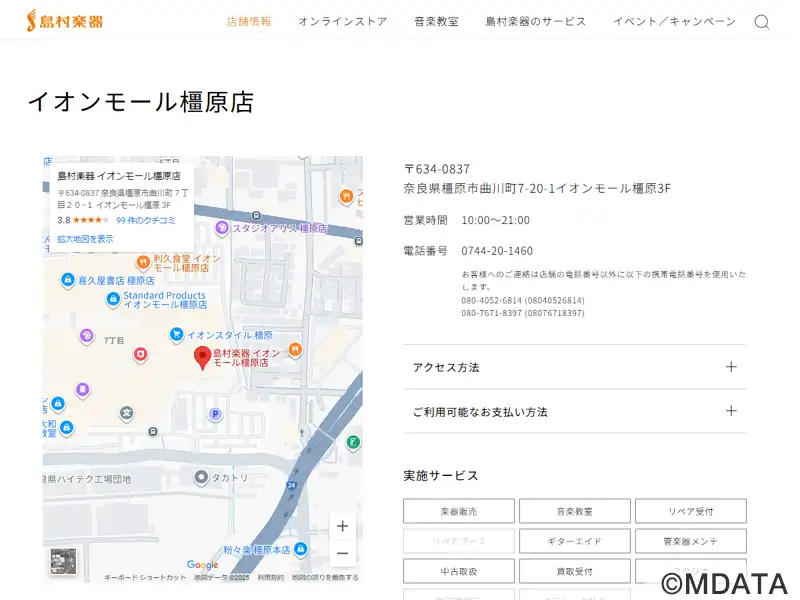Open 利用規約 map link

point(270,577)
